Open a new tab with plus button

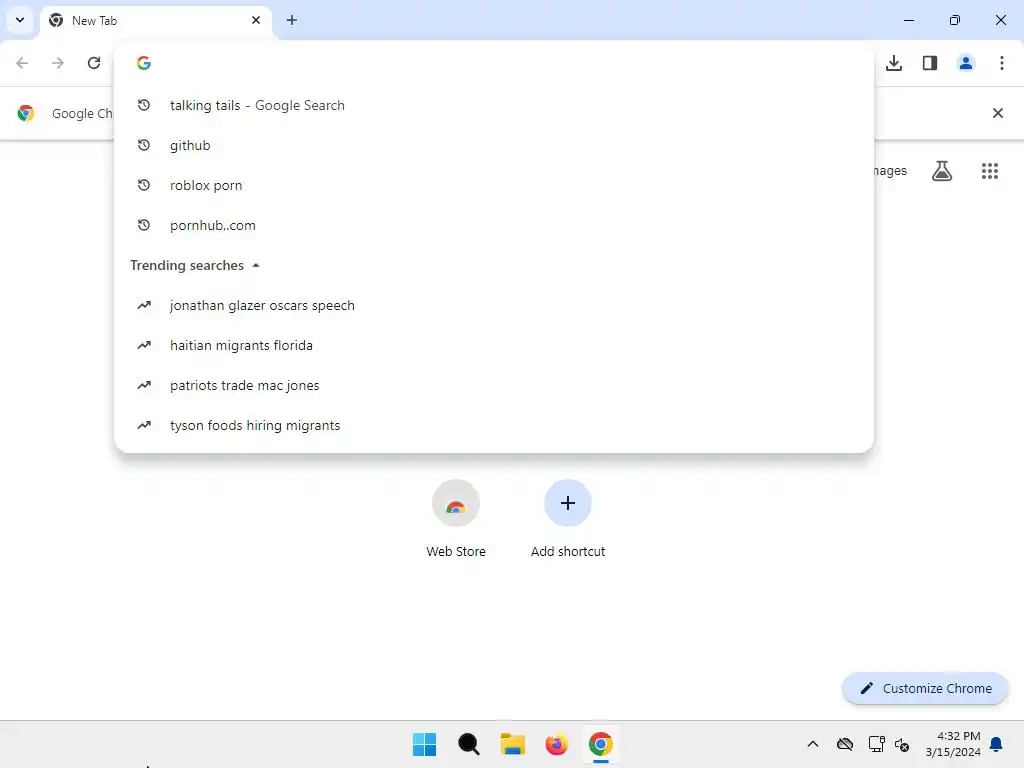coord(292,20)
